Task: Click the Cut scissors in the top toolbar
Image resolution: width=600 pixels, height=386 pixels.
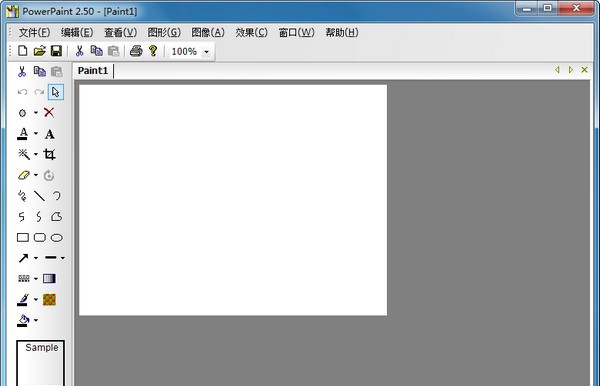Action: 80,51
